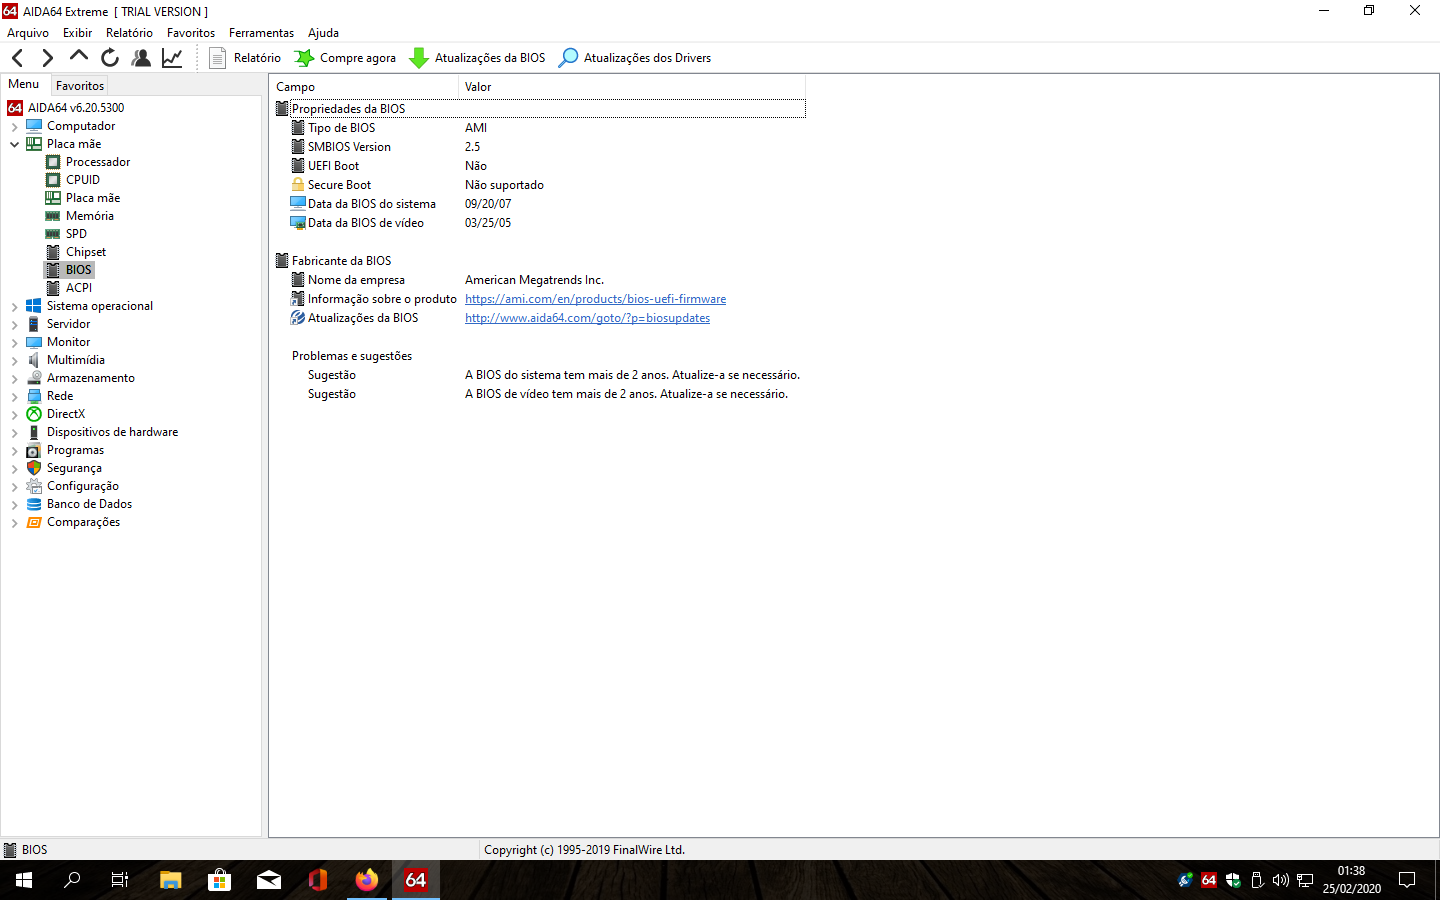Image resolution: width=1440 pixels, height=900 pixels.
Task: Open Microsoft Store from taskbar
Action: click(219, 880)
